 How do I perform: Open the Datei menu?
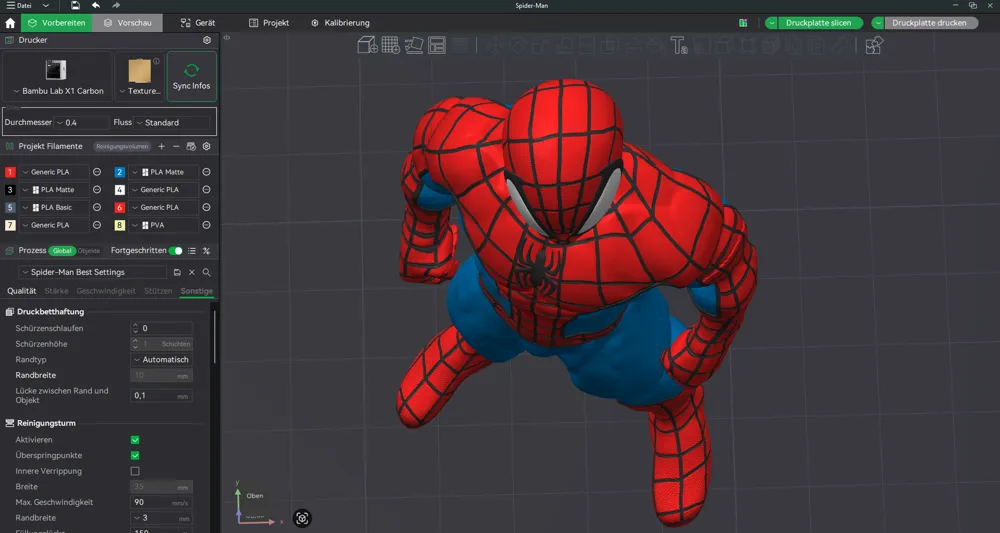(x=27, y=6)
